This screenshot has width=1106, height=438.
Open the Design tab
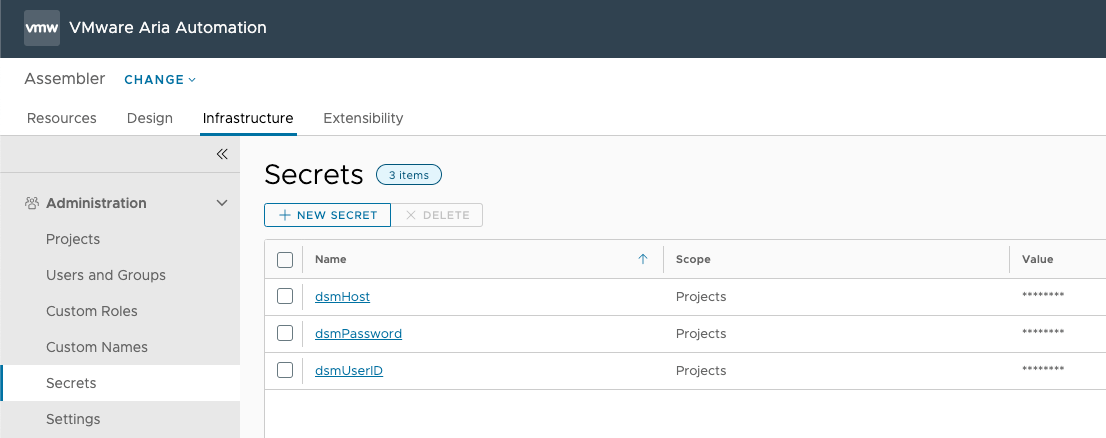pyautogui.click(x=150, y=118)
